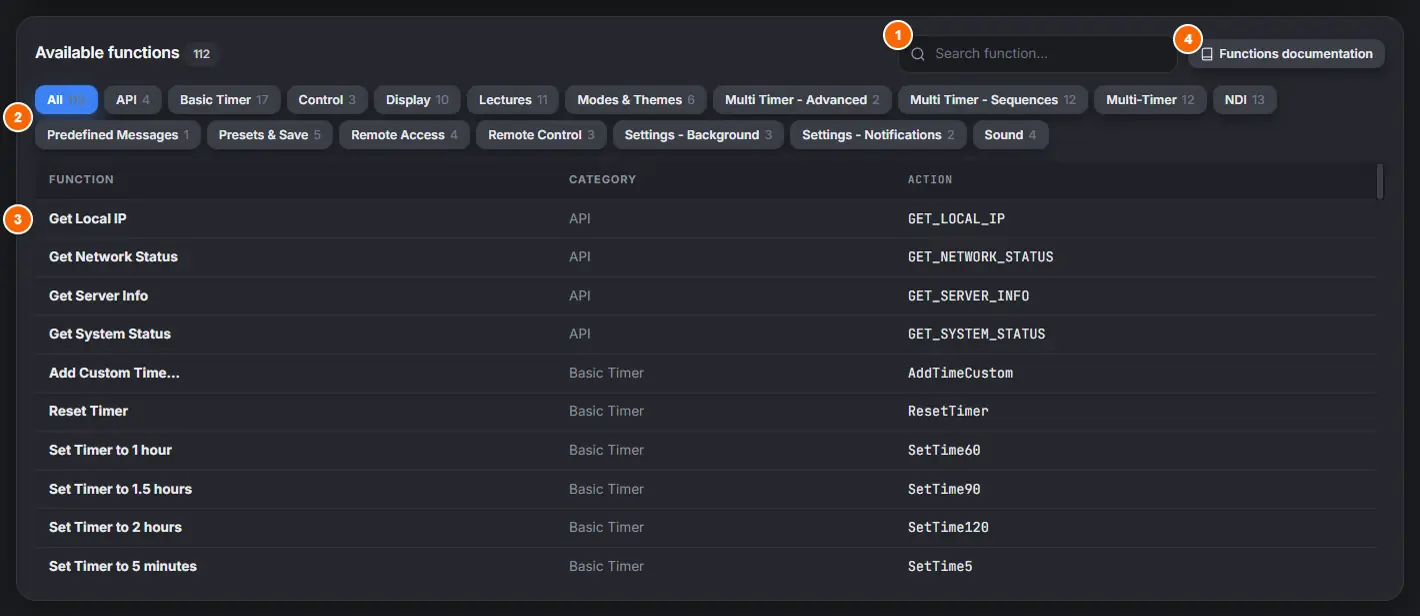The height and width of the screenshot is (616, 1420).
Task: Select the Get Server Info function
Action: 705,296
